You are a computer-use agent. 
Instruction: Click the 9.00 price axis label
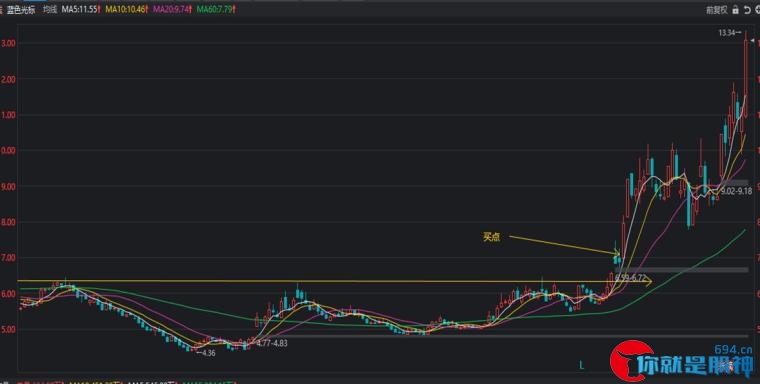click(9, 186)
